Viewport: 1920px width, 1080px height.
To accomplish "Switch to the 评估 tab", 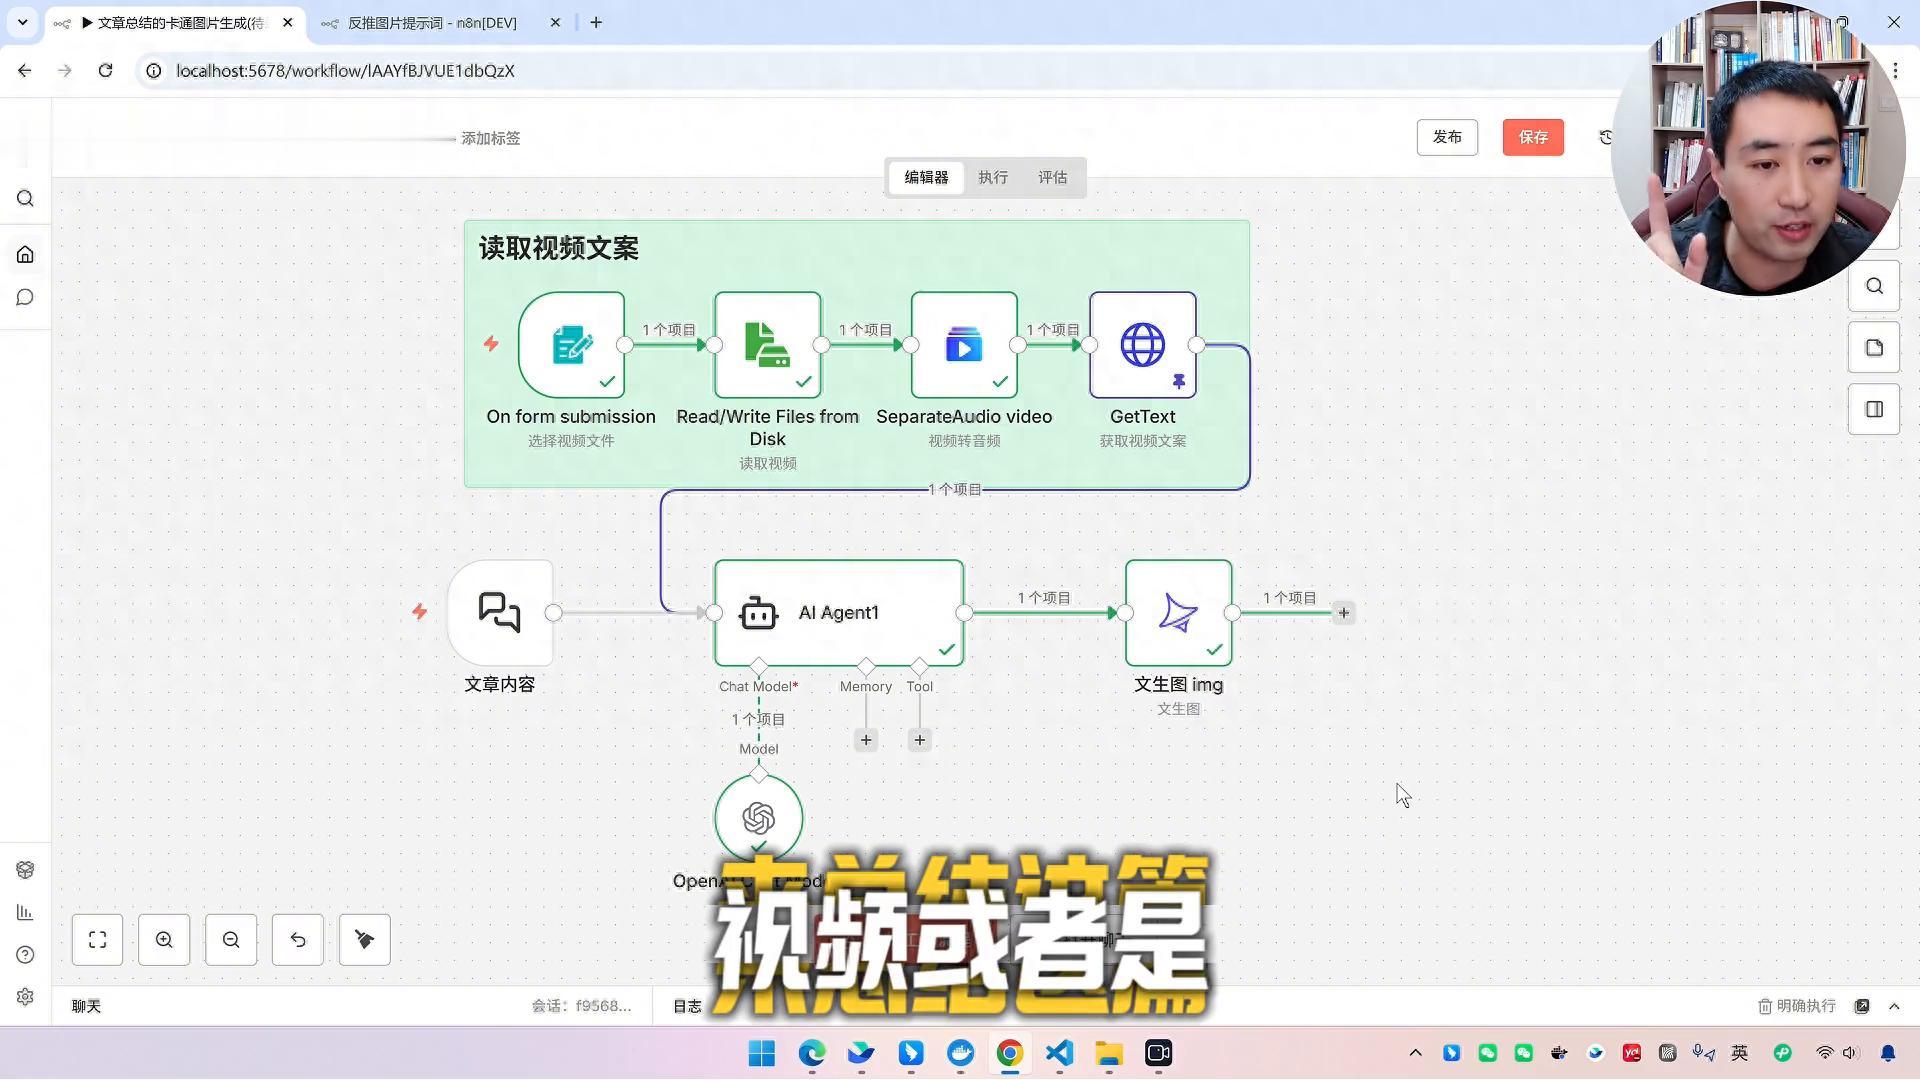I will pyautogui.click(x=1052, y=178).
